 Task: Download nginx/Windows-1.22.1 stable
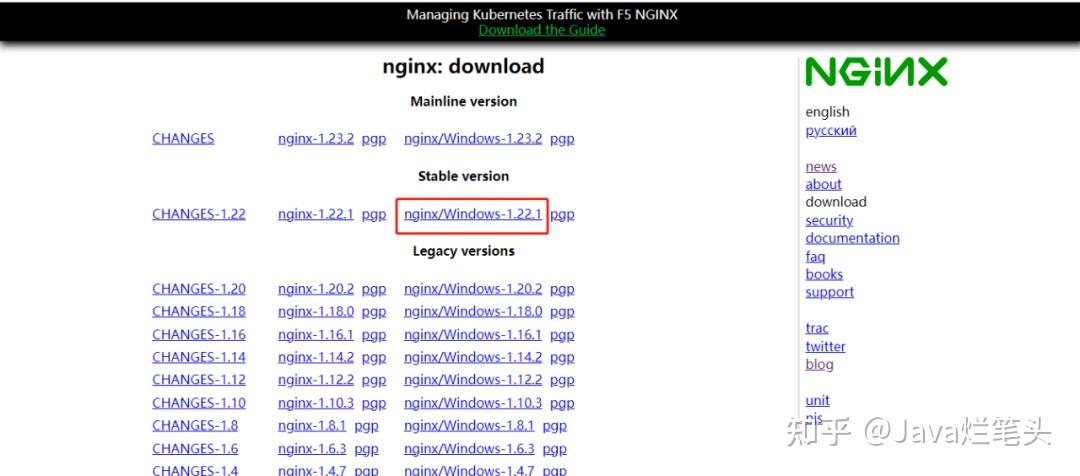coord(473,214)
